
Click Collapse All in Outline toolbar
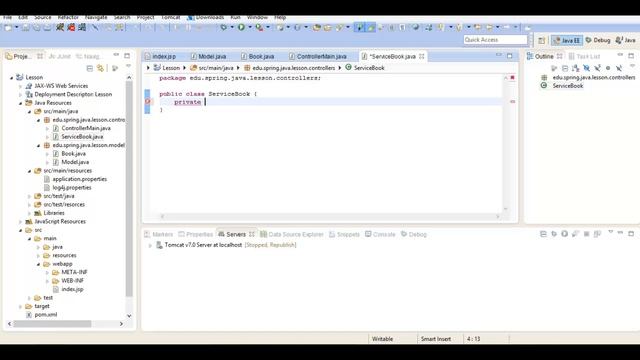tap(565, 68)
